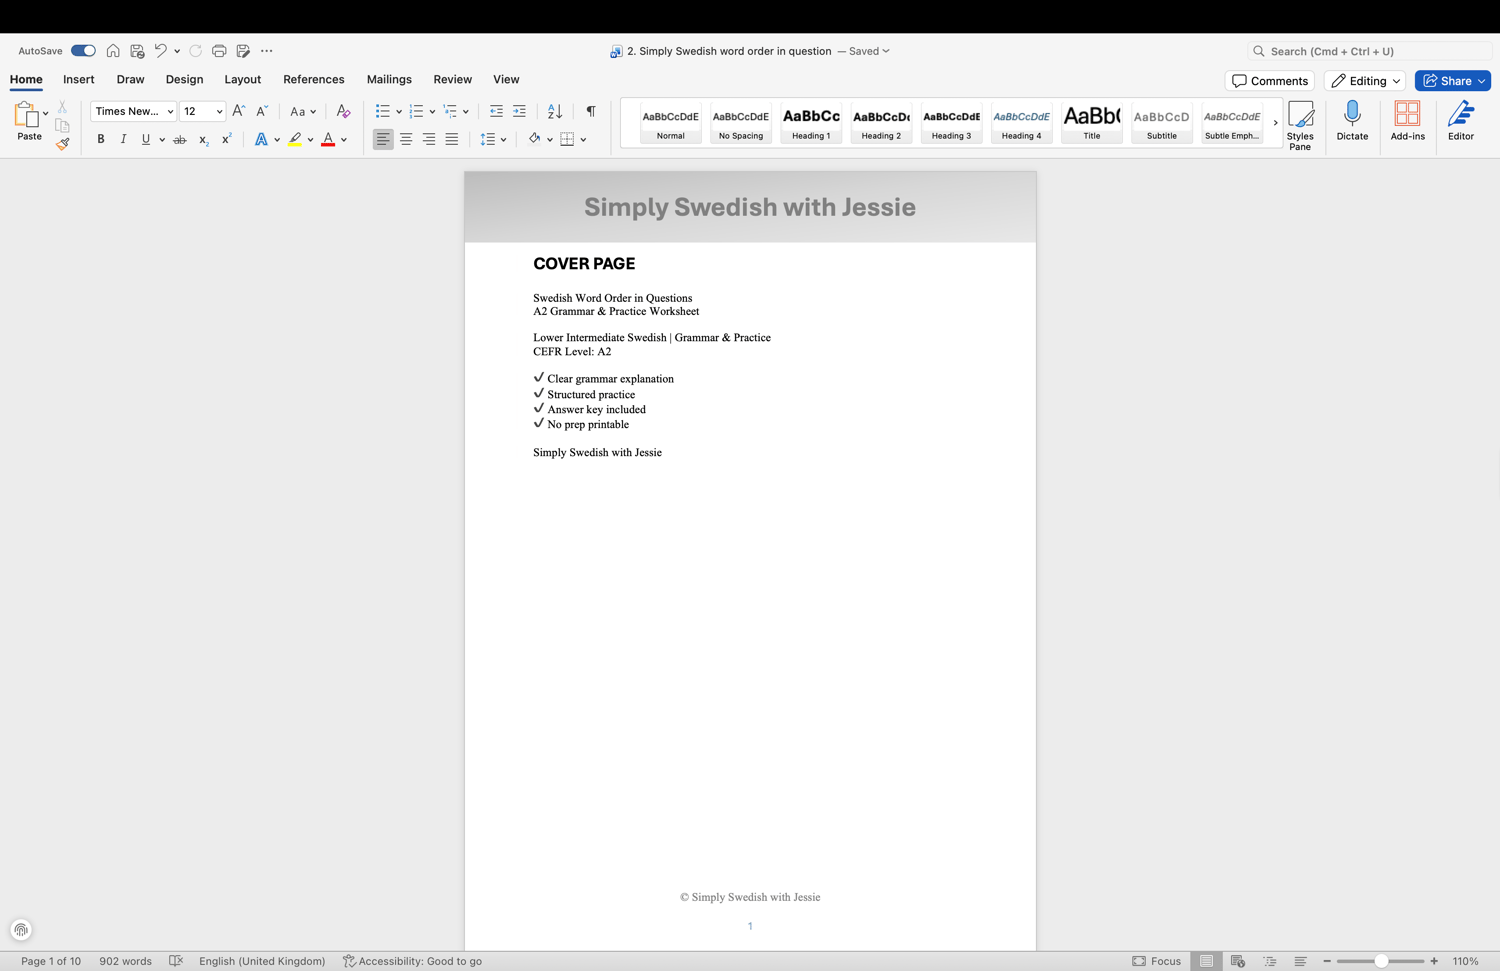Toggle the AutoSave switch
This screenshot has width=1500, height=971.
pyautogui.click(x=83, y=51)
